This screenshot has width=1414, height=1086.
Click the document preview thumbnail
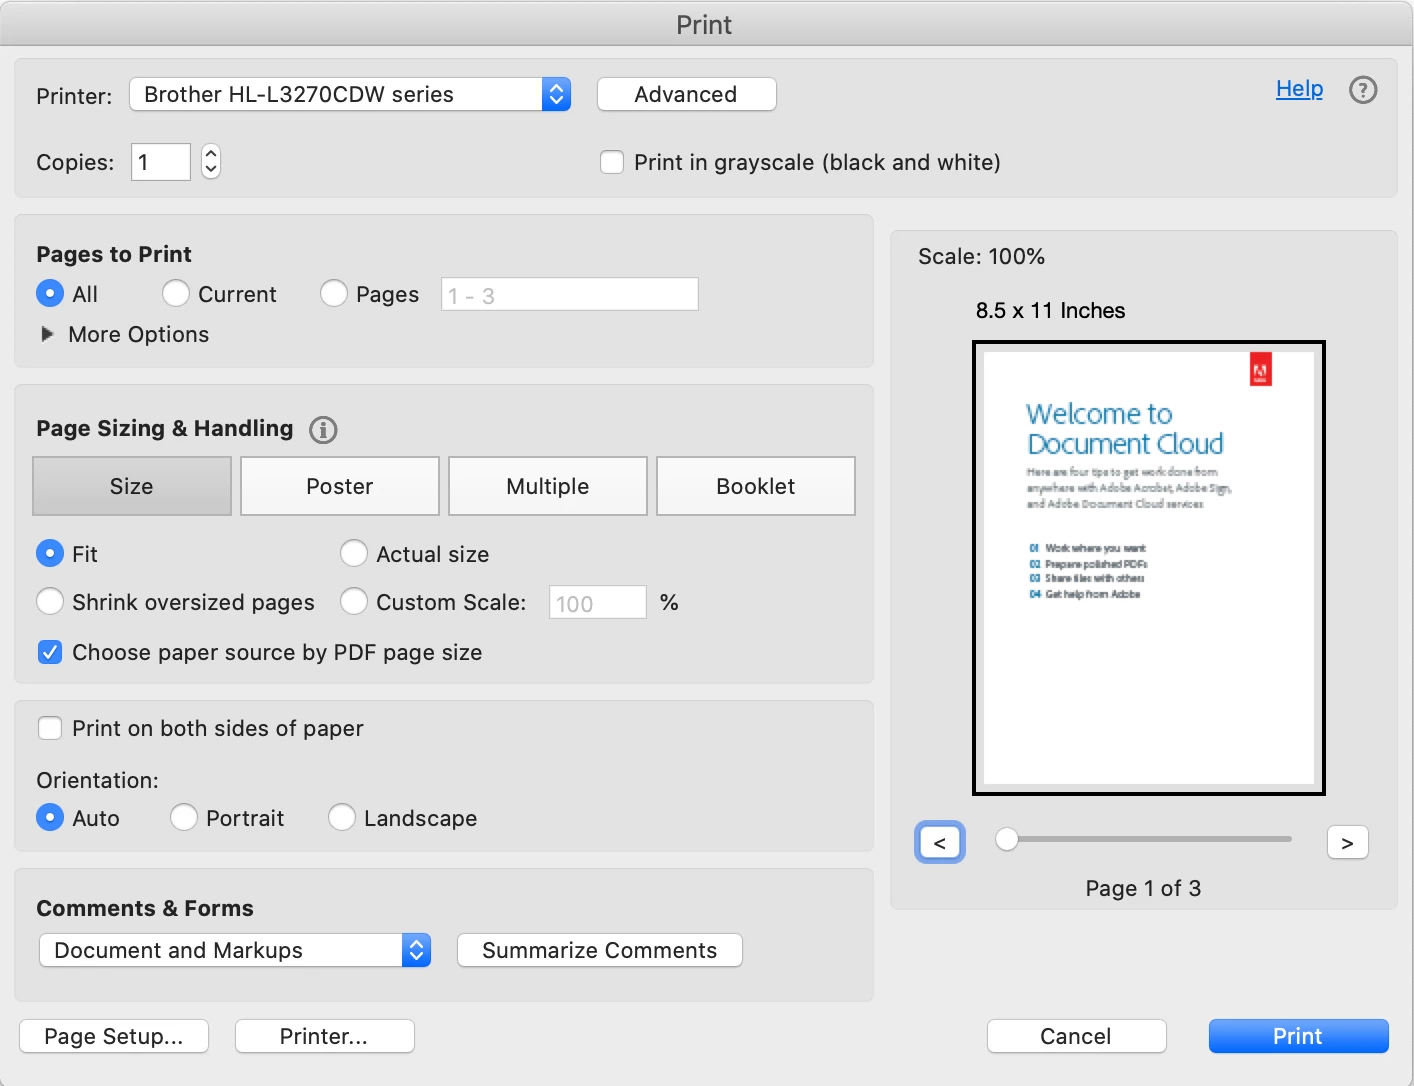tap(1149, 568)
